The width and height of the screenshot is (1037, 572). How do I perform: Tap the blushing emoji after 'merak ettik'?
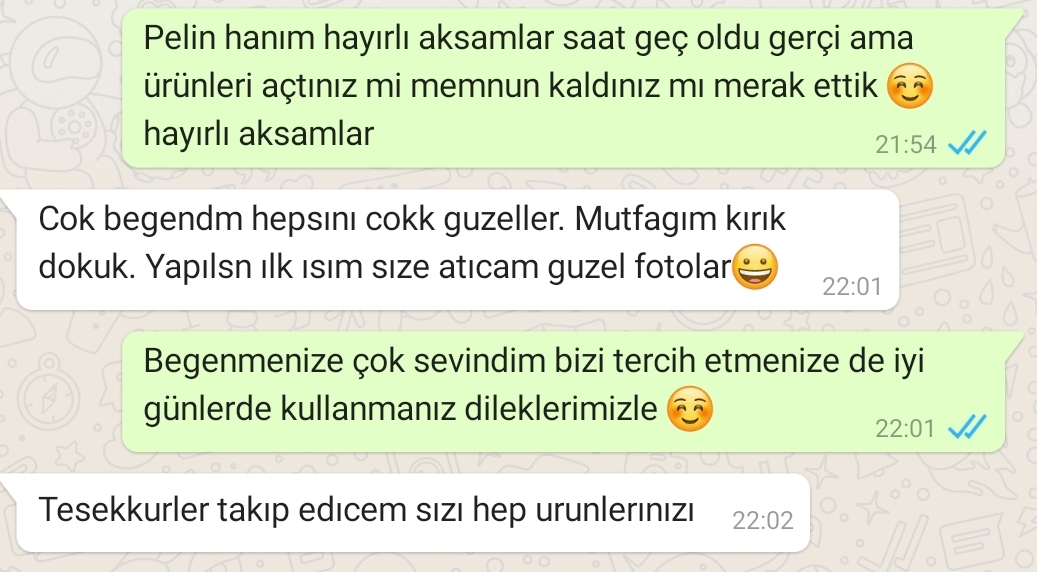click(909, 86)
